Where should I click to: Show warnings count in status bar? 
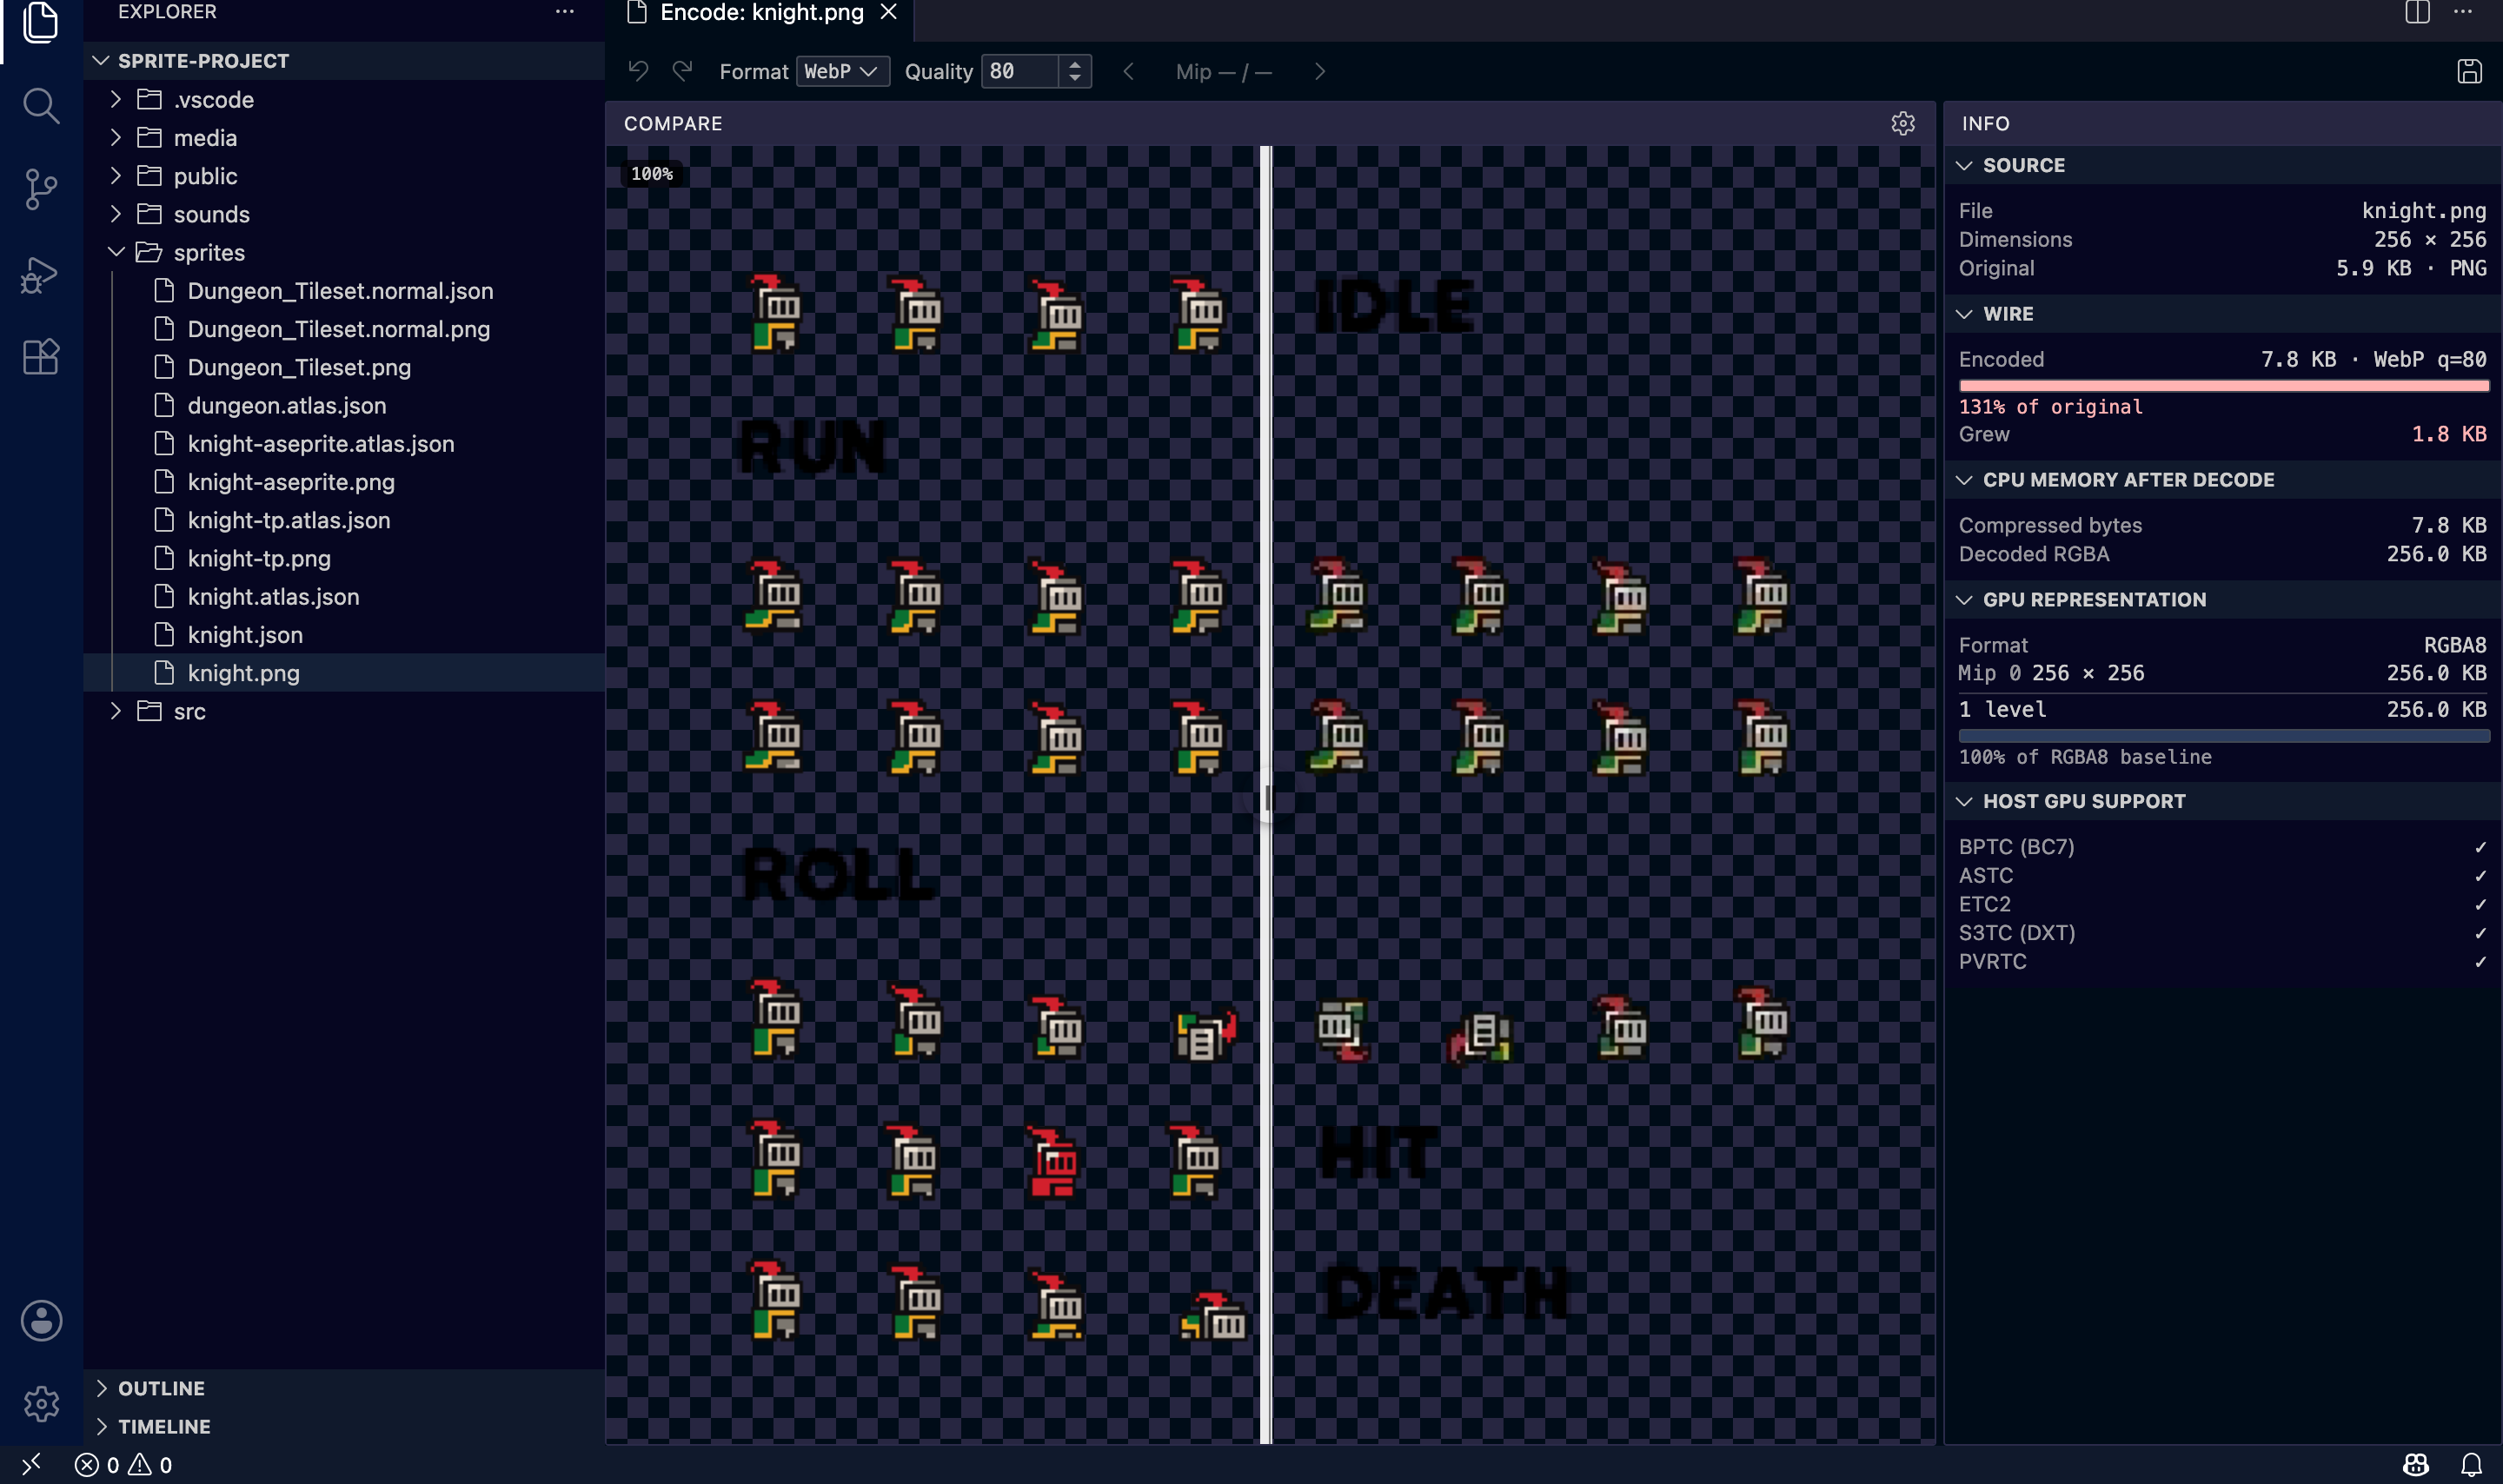tap(150, 1464)
